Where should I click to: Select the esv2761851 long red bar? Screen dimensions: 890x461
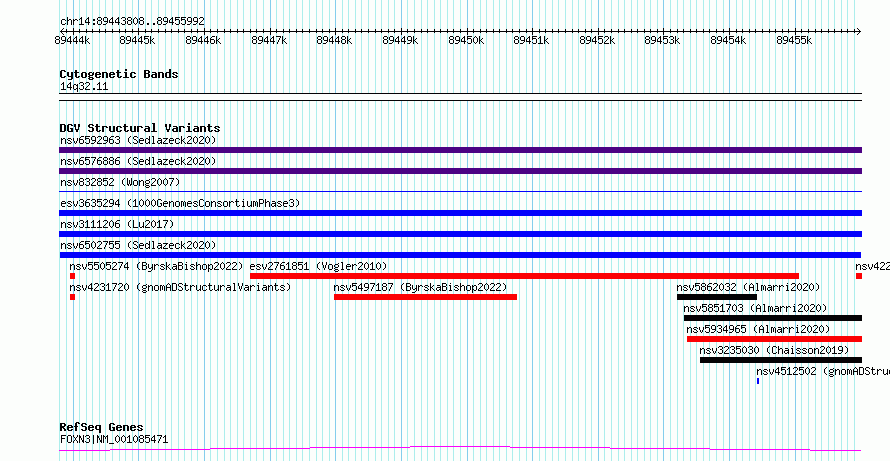click(x=524, y=276)
